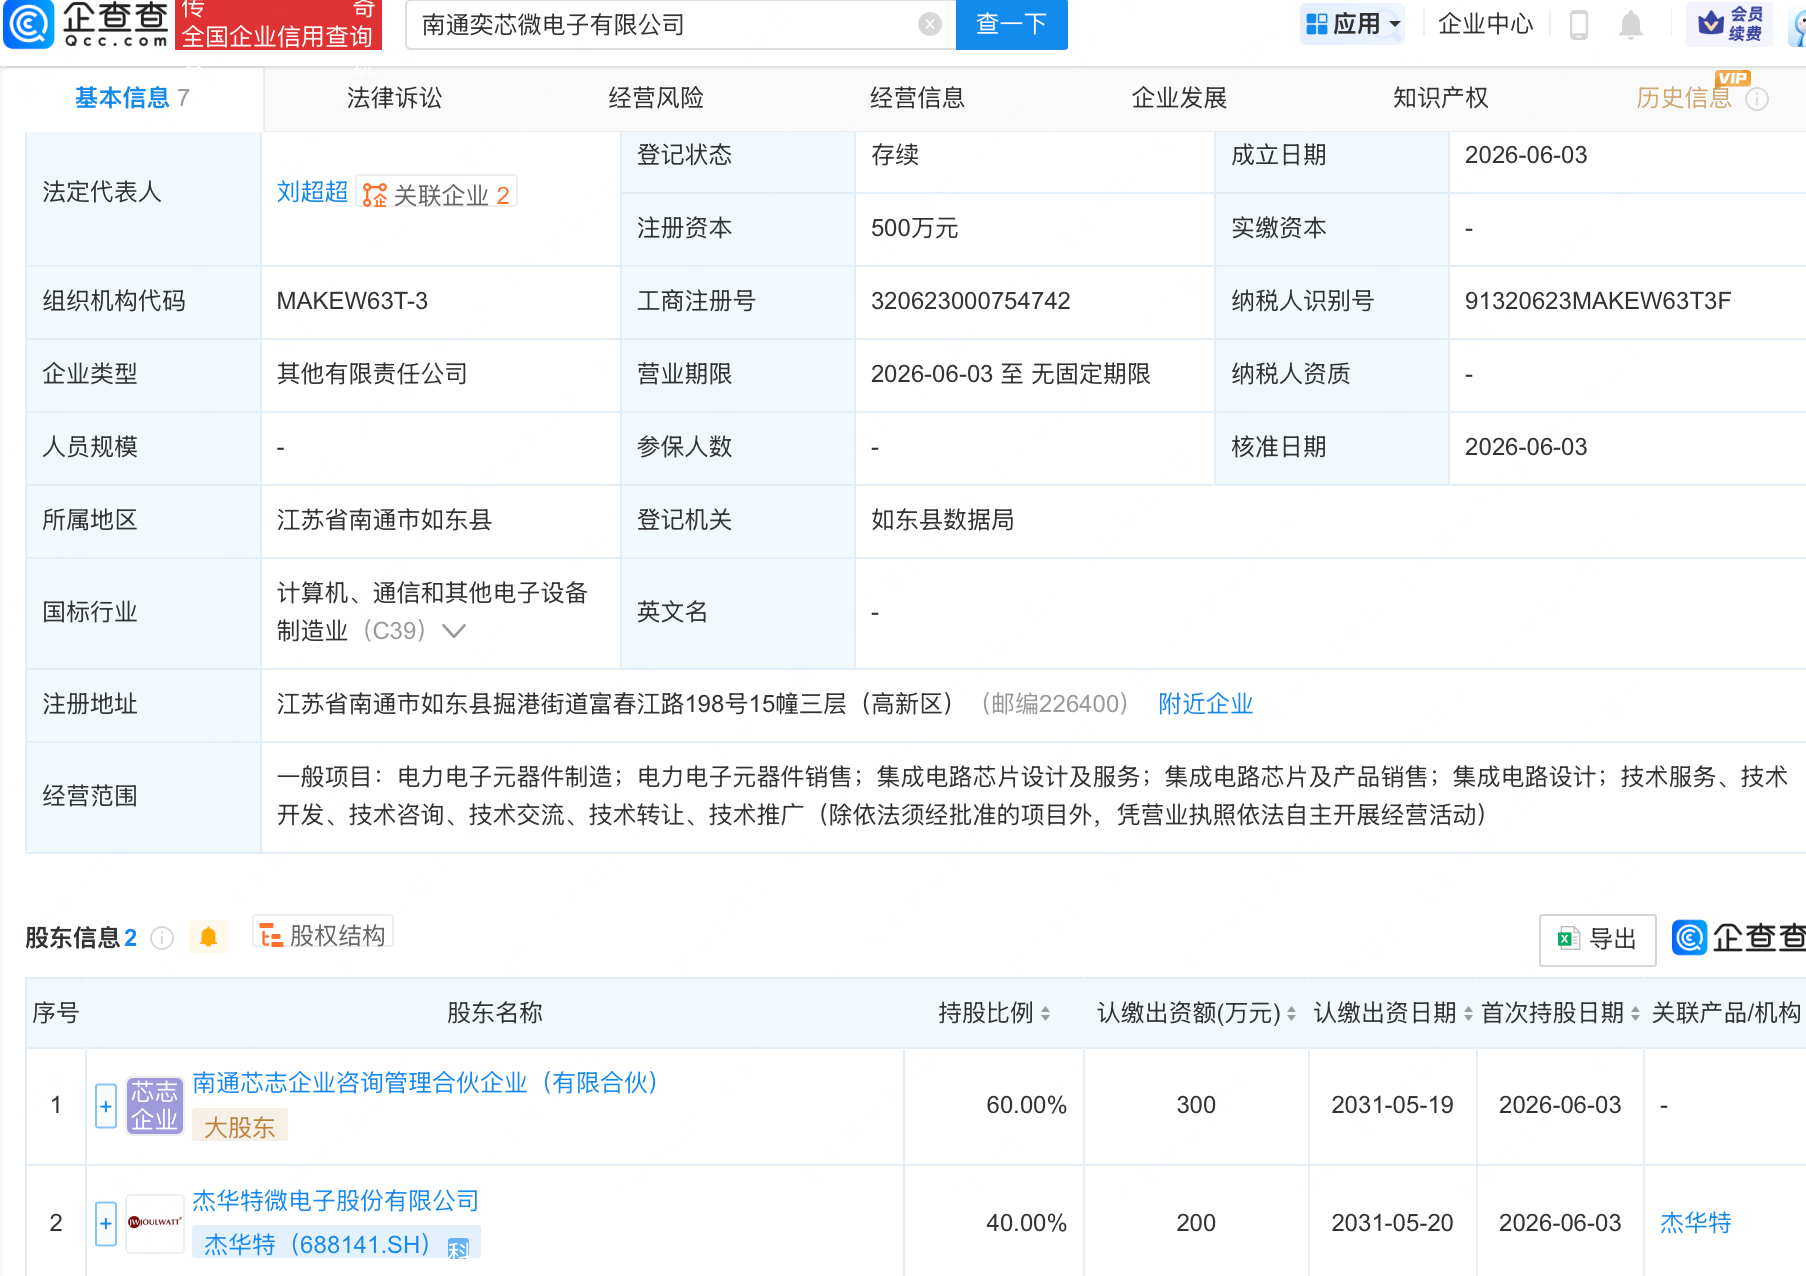Expand shareholder row 2 plus button

pyautogui.click(x=106, y=1224)
